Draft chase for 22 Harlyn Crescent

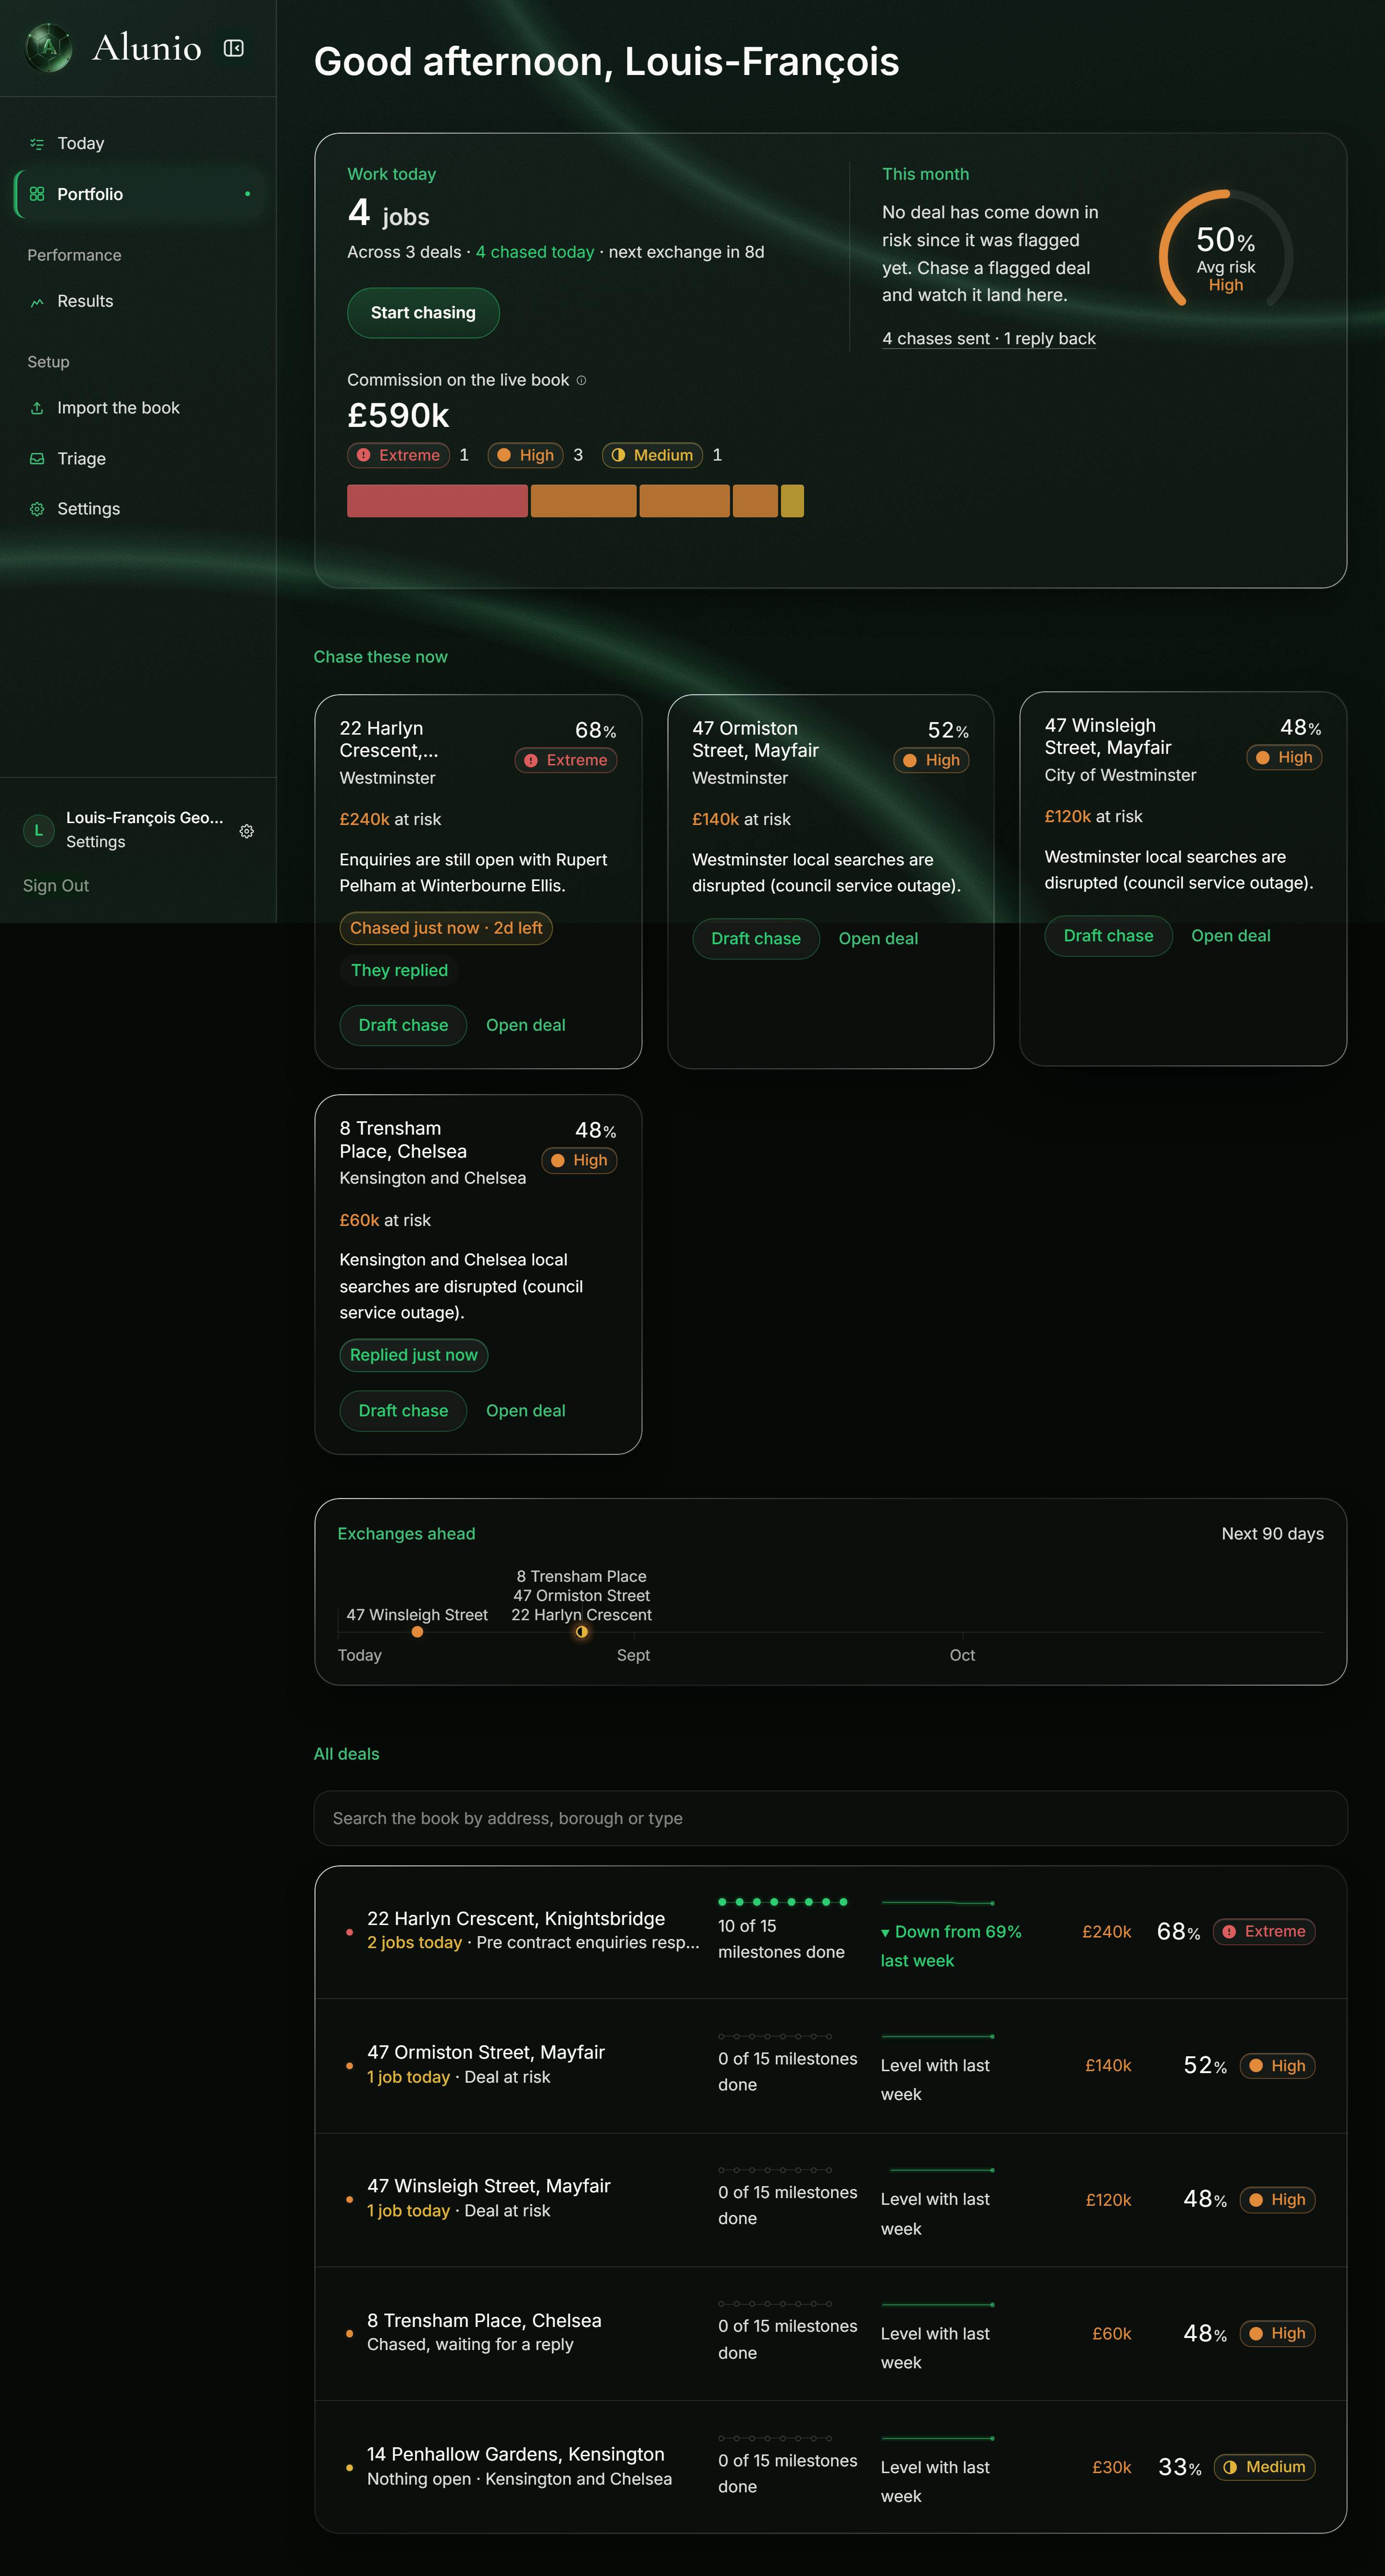(403, 1025)
